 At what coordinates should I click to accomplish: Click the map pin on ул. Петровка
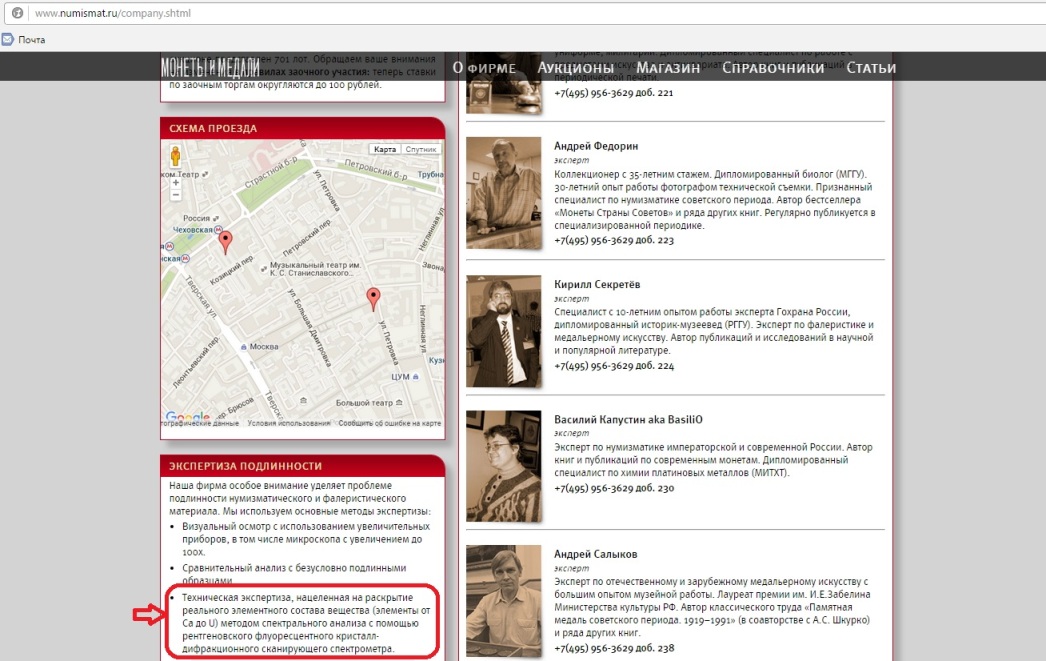point(374,299)
